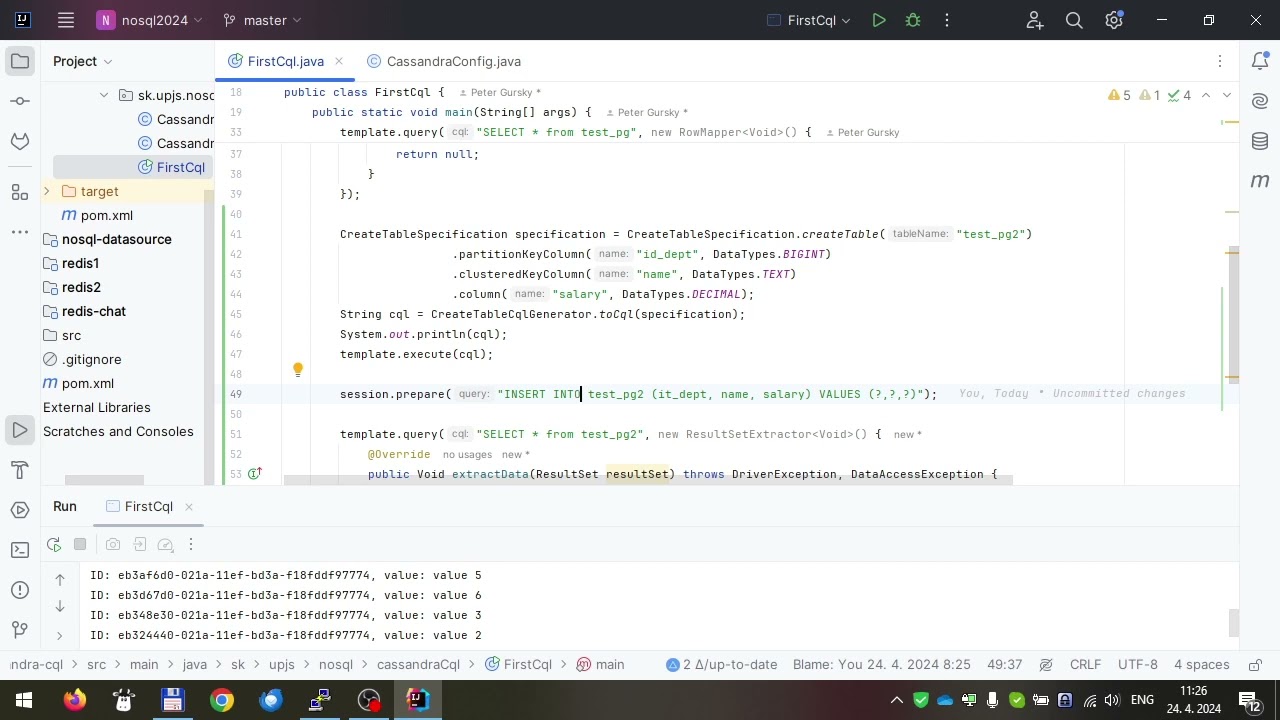Open the Commit tool window
The image size is (1280, 720).
click(20, 101)
